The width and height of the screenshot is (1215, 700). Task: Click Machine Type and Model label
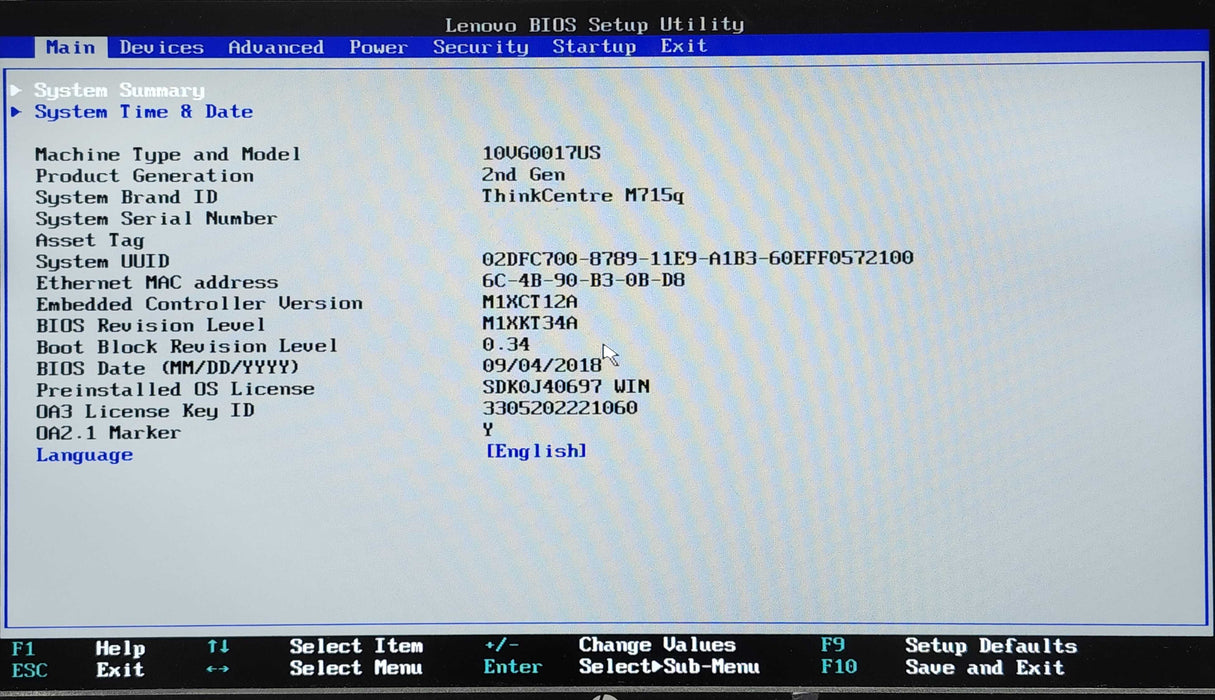click(x=168, y=154)
